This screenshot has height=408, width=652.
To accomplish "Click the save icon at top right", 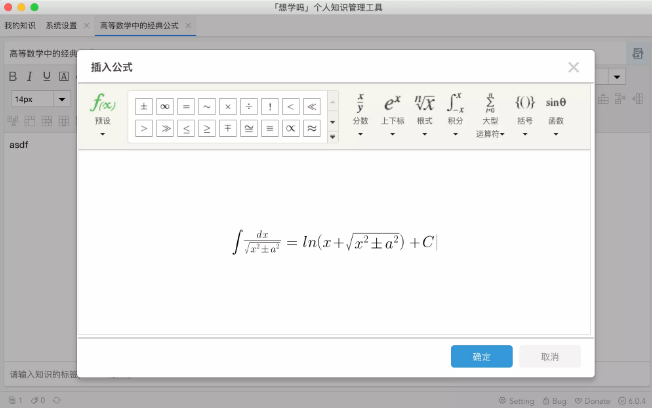I will click(637, 53).
